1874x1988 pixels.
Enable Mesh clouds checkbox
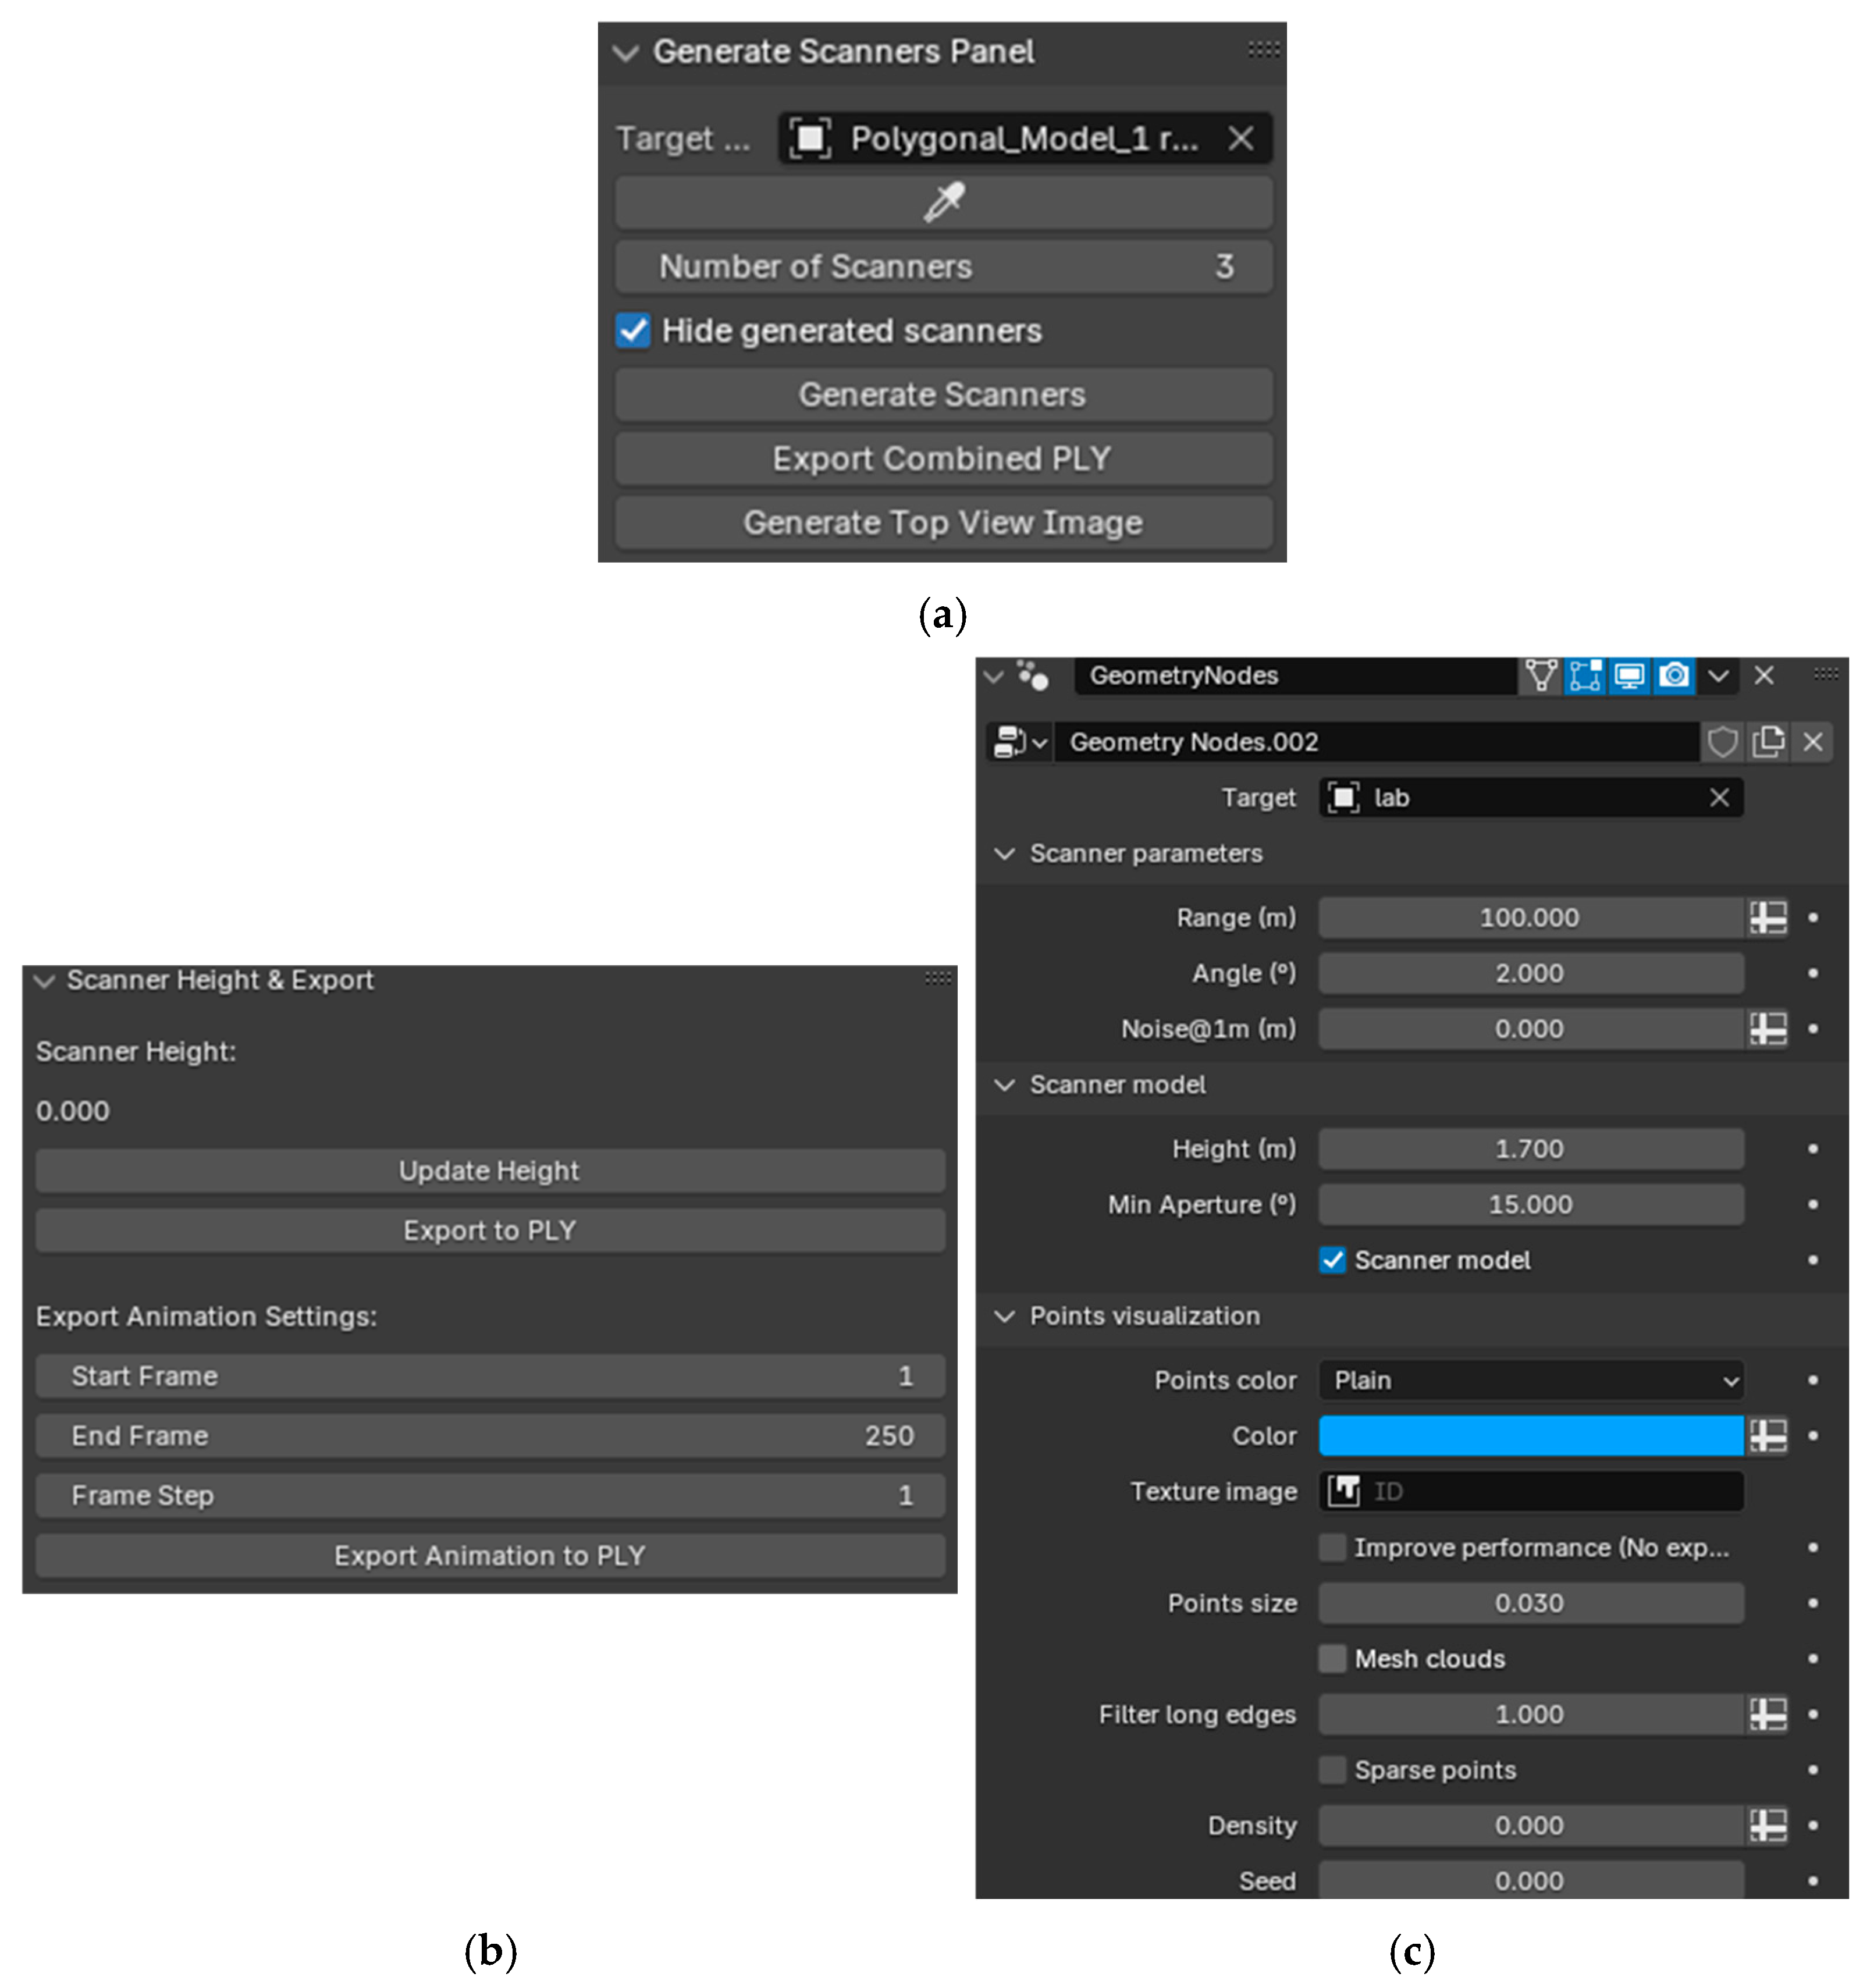[x=1332, y=1658]
